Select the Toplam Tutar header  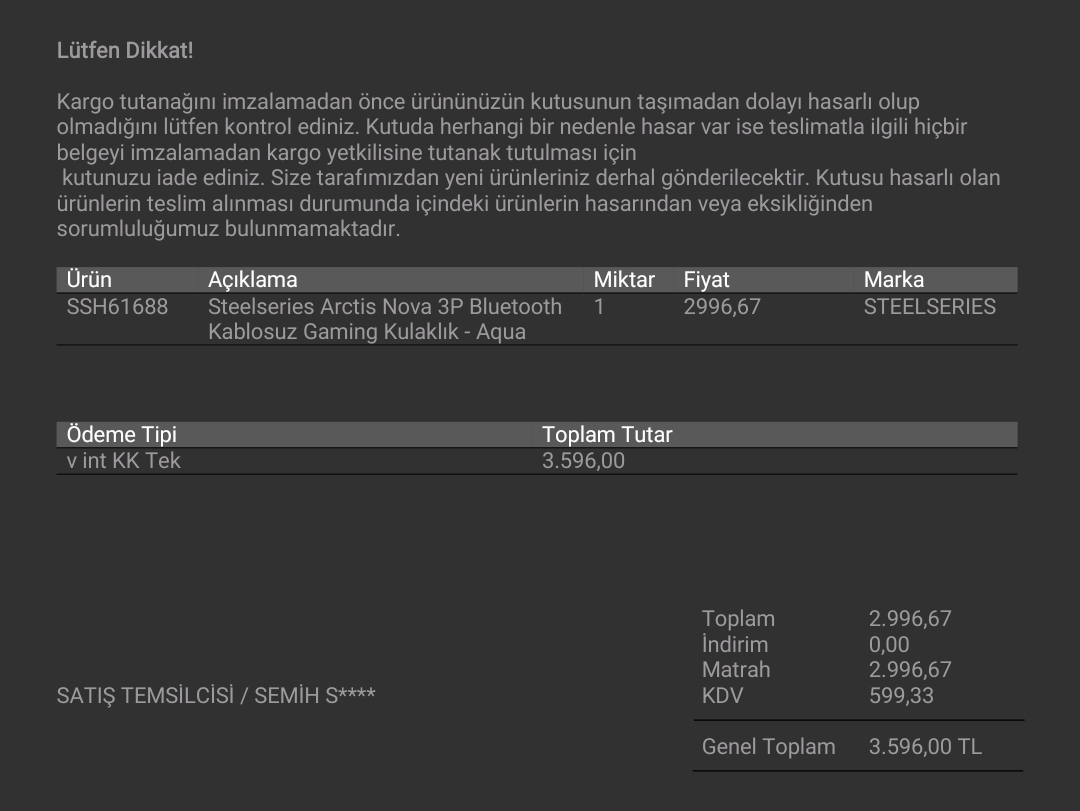[x=607, y=434]
